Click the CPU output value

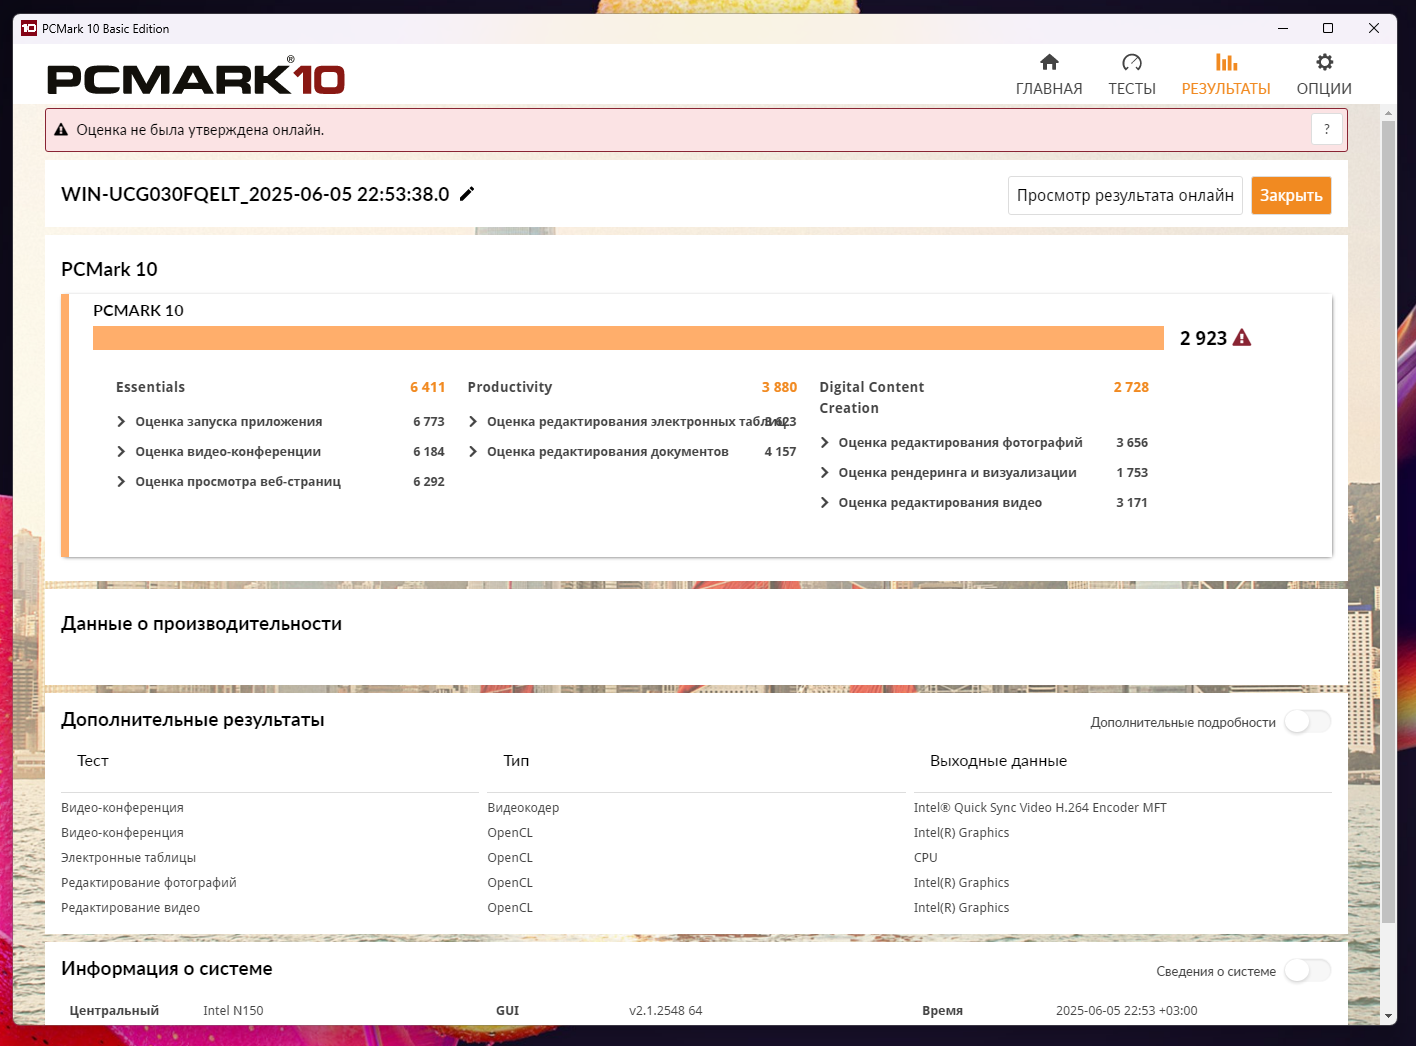(x=925, y=858)
